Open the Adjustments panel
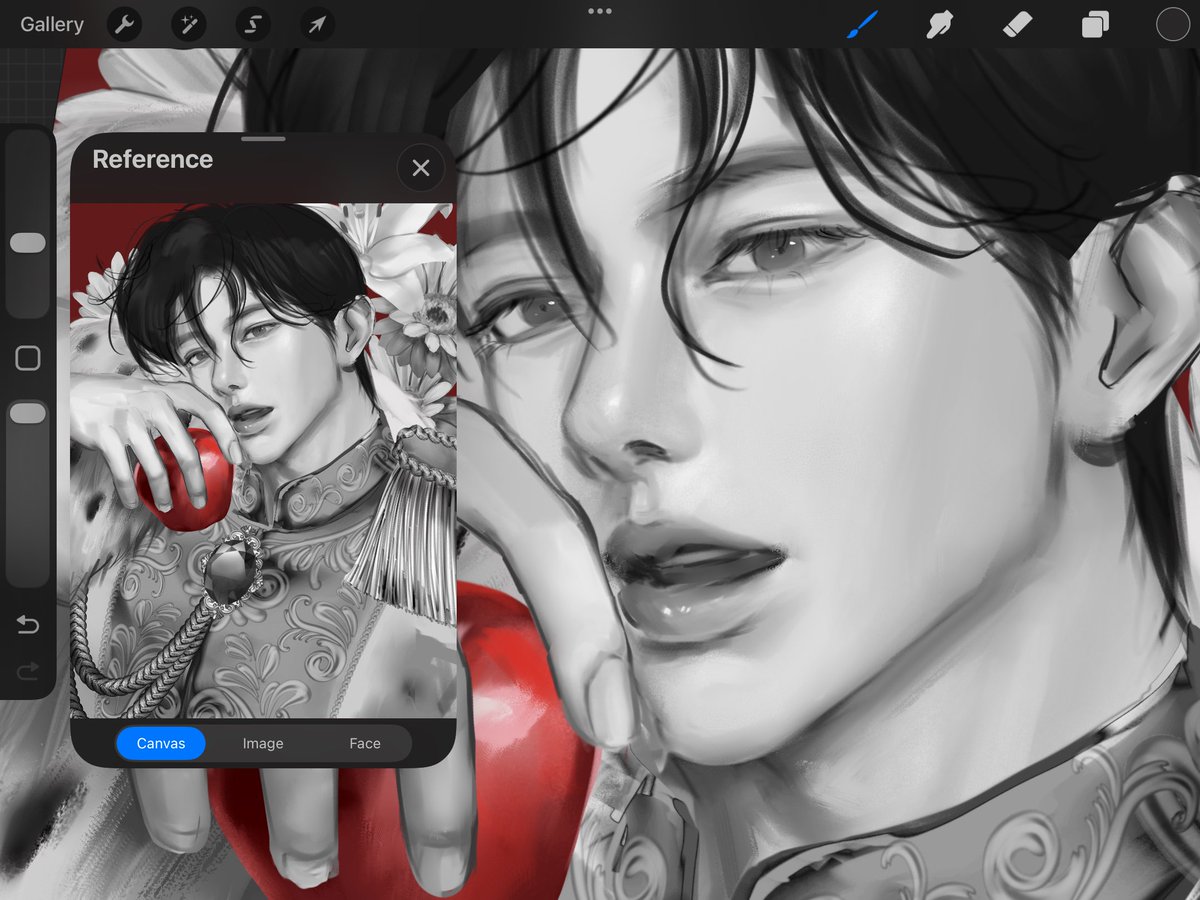 coord(188,24)
